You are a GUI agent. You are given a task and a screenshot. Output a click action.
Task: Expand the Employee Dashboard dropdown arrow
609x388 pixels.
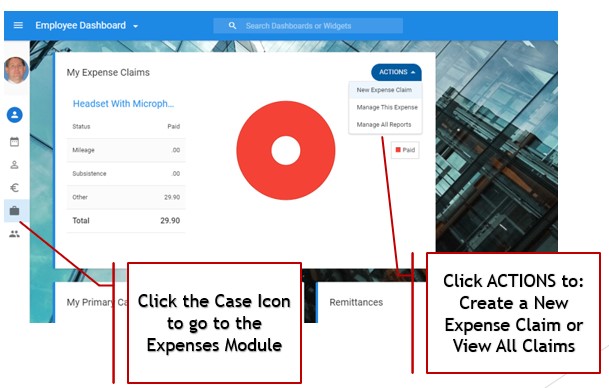click(x=136, y=26)
